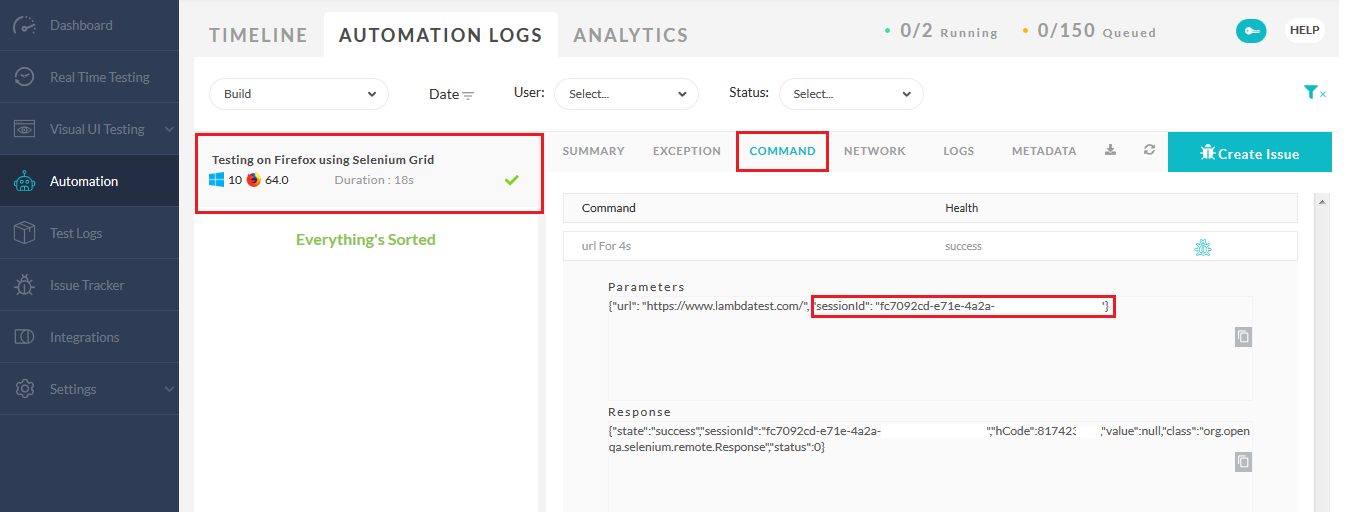Click the Create Issue button
1352x512 pixels.
pyautogui.click(x=1250, y=153)
